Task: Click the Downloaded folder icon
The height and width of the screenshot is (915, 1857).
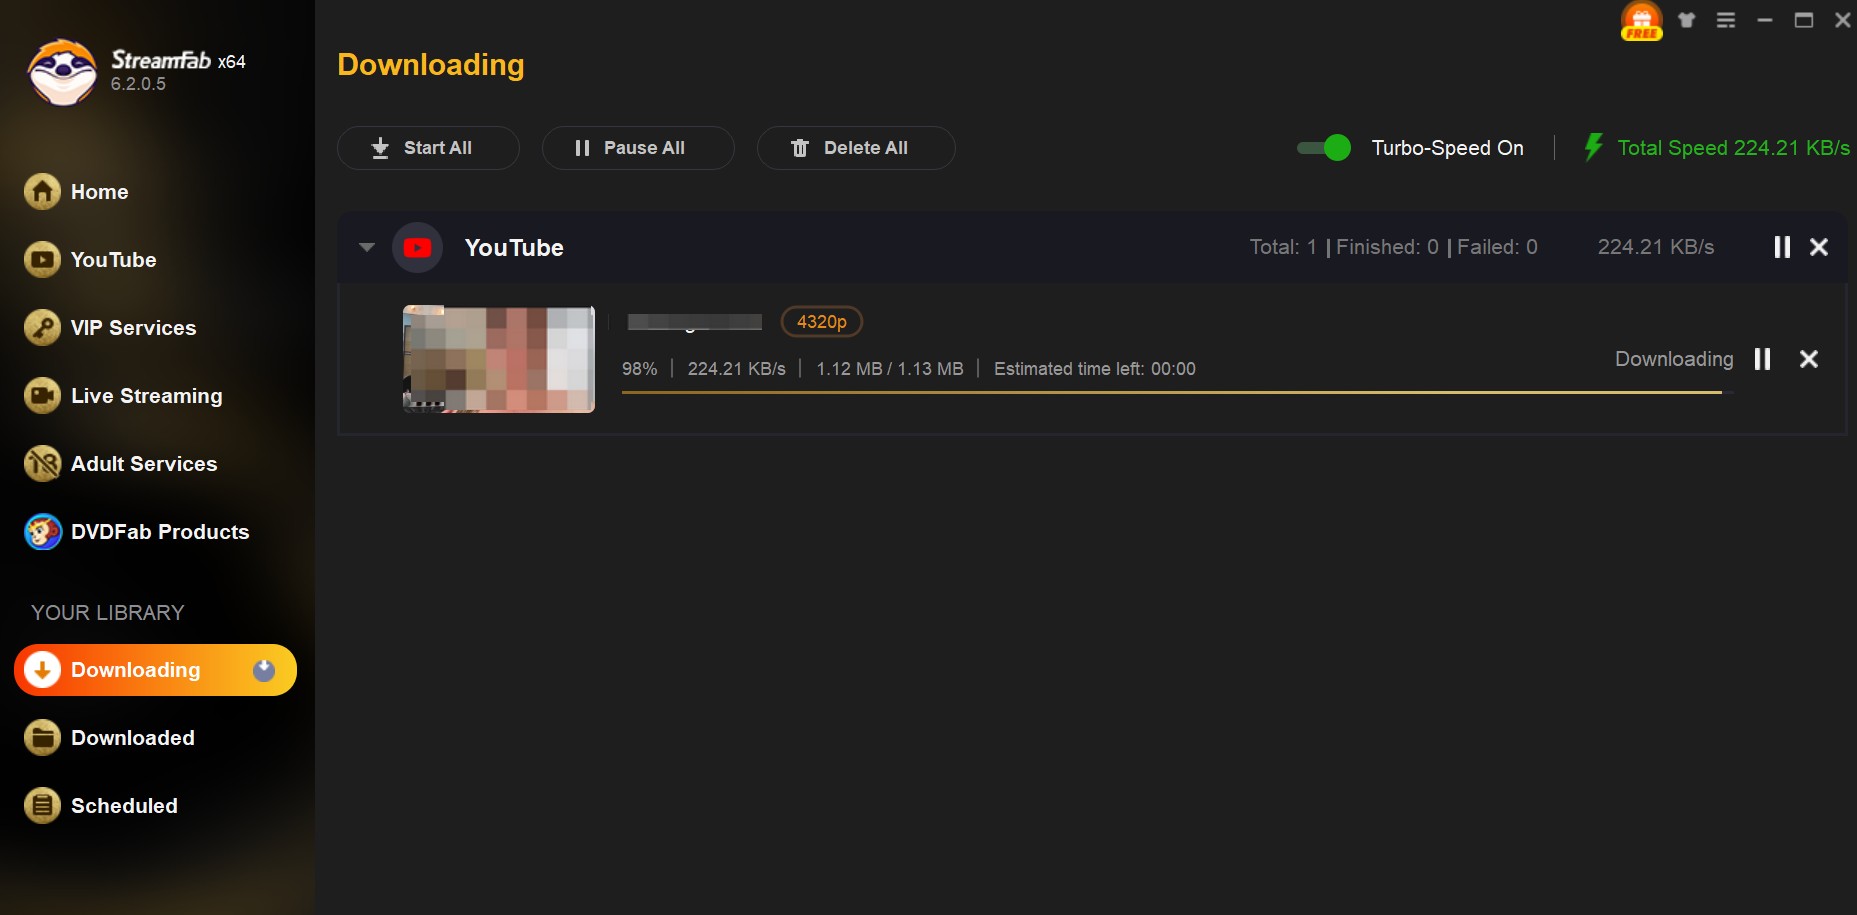Action: tap(42, 738)
